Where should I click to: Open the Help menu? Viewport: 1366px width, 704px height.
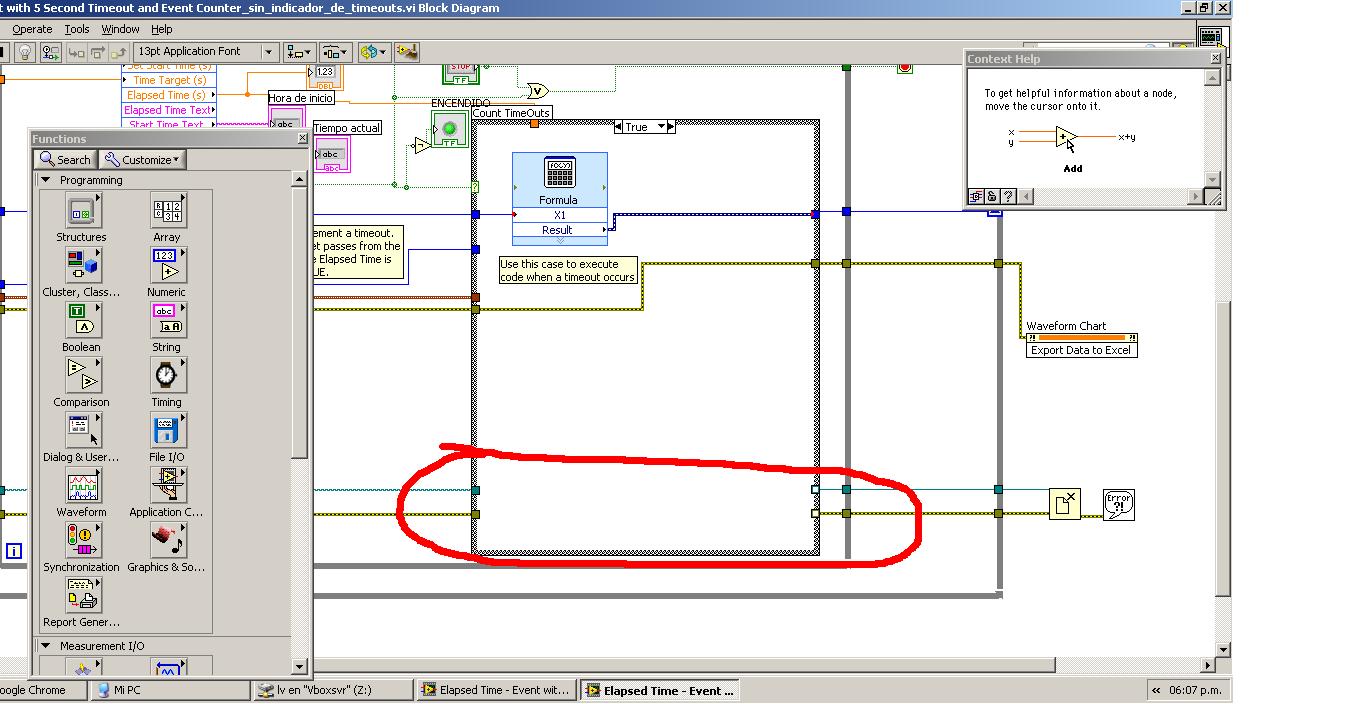pyautogui.click(x=161, y=30)
